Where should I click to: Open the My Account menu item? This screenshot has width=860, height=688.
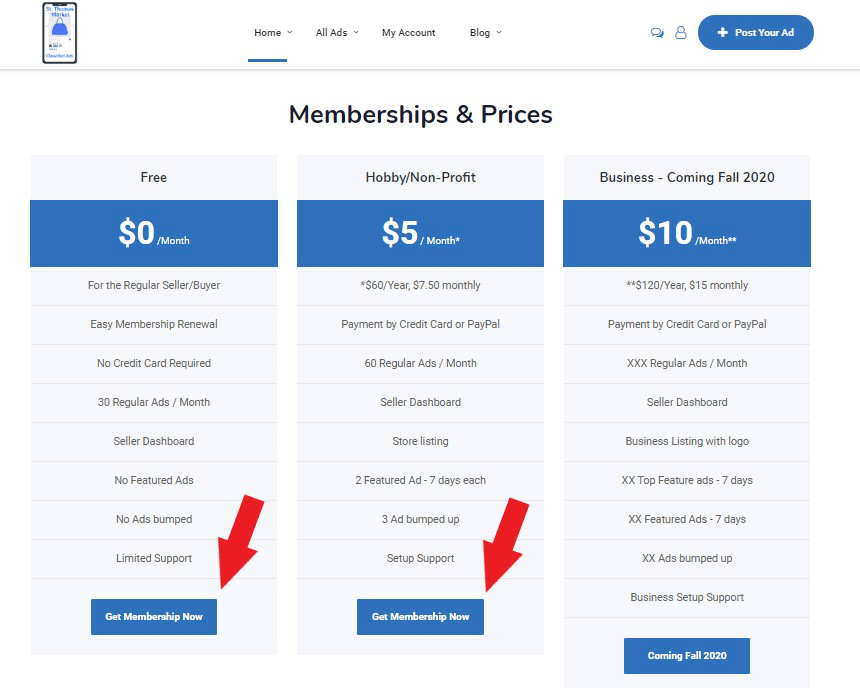coord(409,33)
